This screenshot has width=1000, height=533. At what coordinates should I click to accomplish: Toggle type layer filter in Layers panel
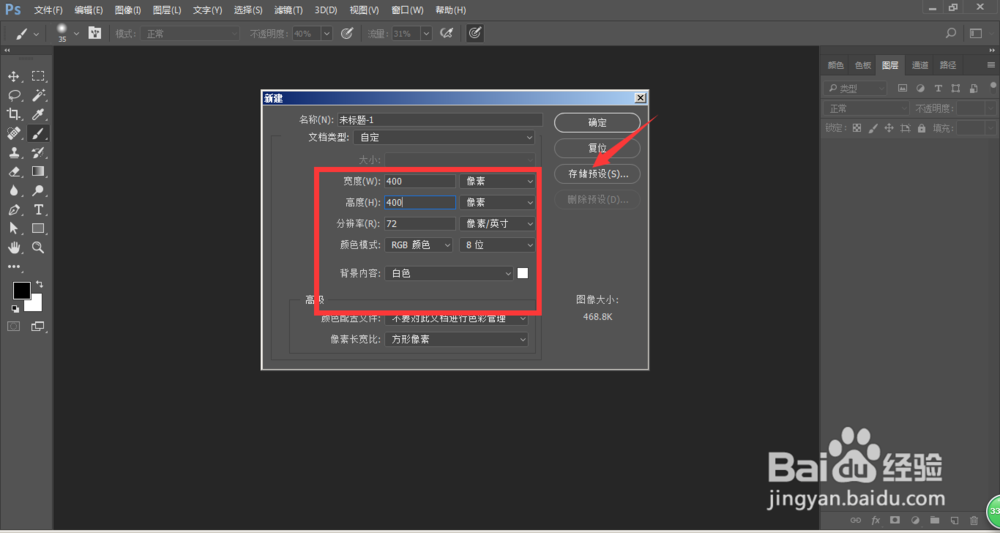click(x=938, y=89)
